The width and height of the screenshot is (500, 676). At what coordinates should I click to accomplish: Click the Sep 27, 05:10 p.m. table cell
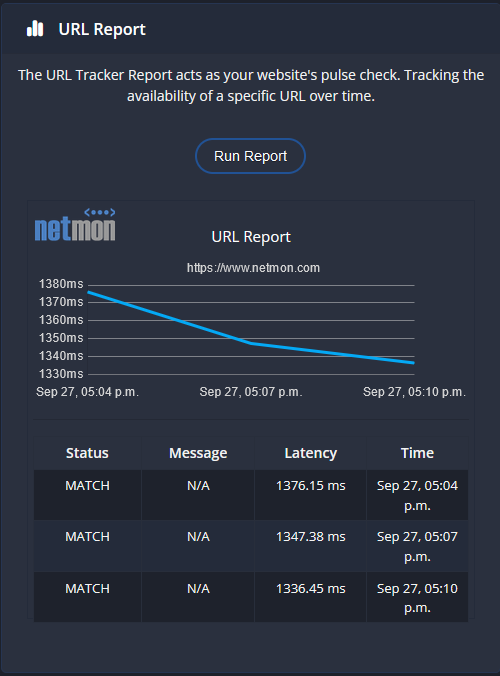417,597
